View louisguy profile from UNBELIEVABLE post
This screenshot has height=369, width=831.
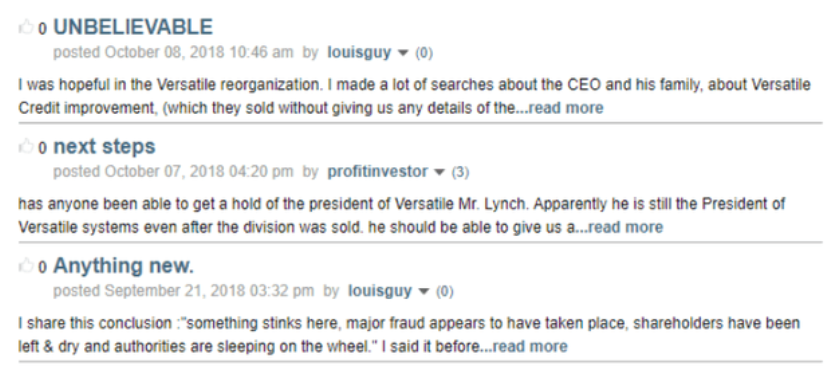pos(359,52)
